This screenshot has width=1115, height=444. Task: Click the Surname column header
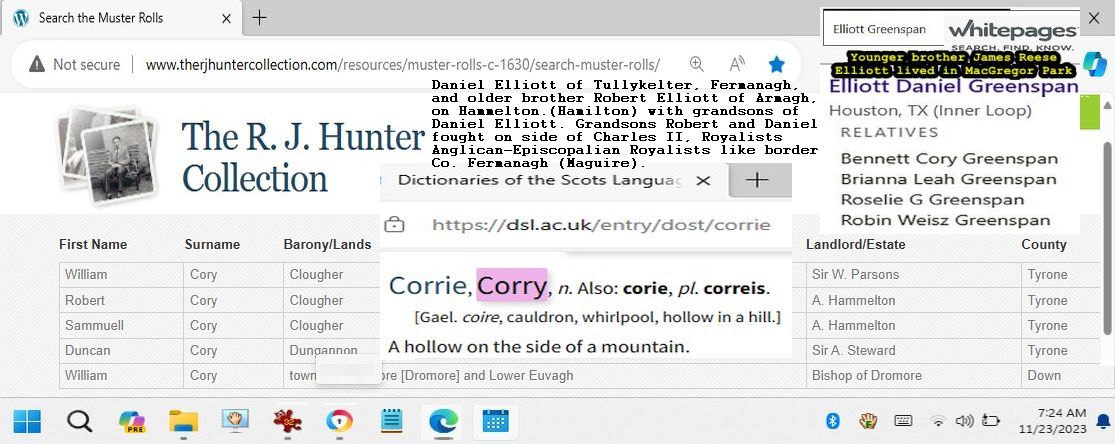point(212,245)
